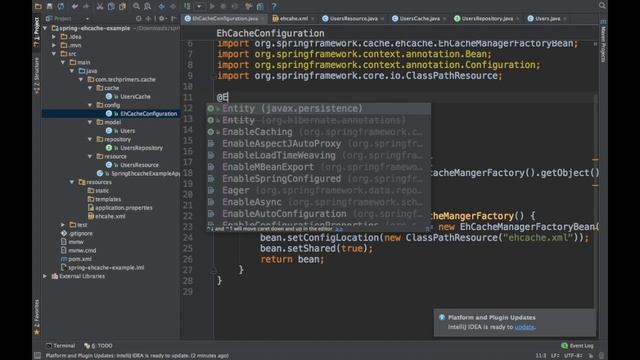Click the hide Project panel icon

[x=174, y=18]
